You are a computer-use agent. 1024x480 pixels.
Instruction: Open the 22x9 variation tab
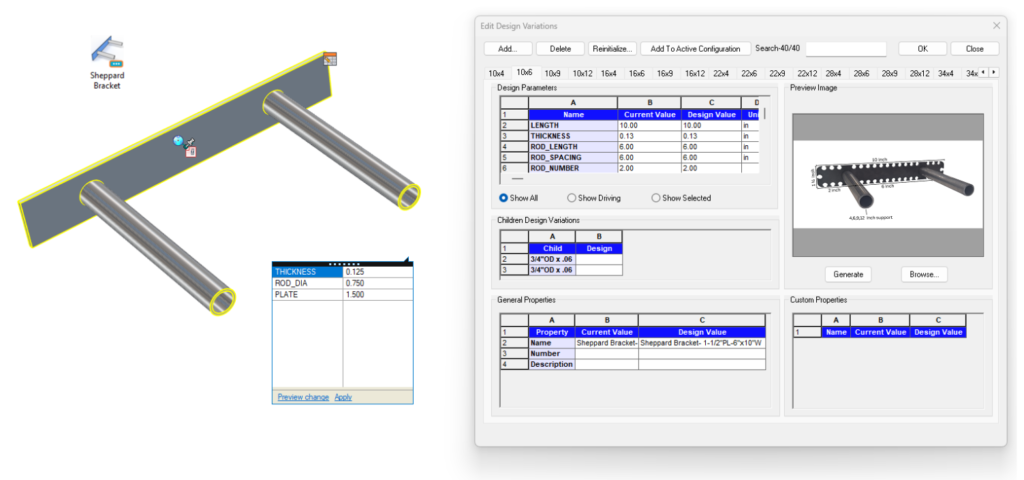(777, 74)
